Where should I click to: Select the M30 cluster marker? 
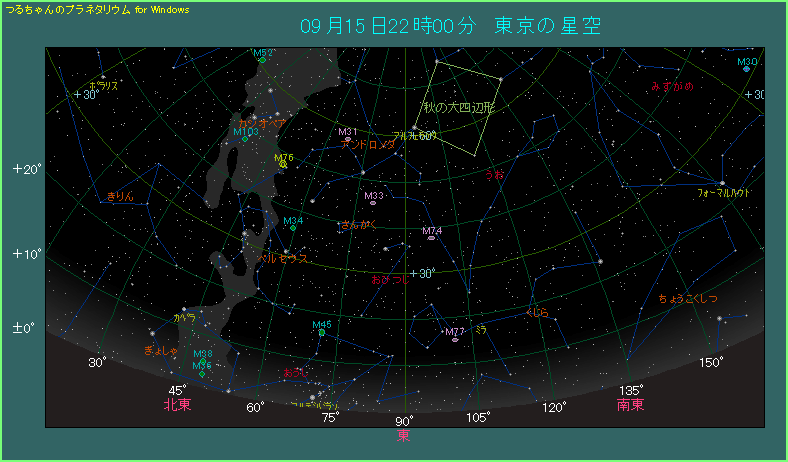tap(747, 69)
